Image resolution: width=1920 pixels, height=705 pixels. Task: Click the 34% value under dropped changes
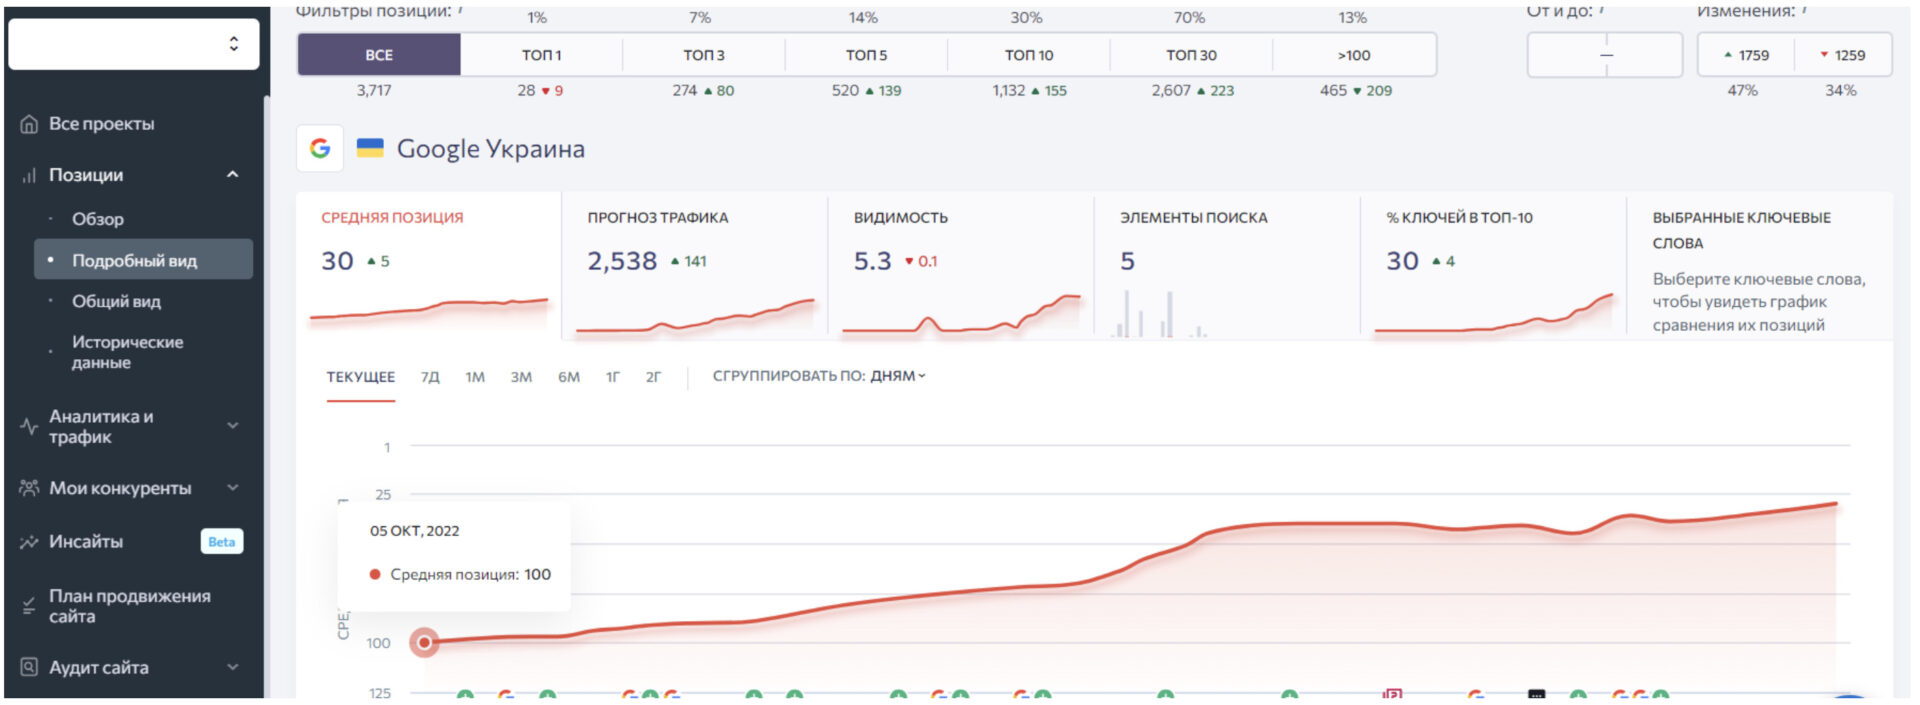1841,90
